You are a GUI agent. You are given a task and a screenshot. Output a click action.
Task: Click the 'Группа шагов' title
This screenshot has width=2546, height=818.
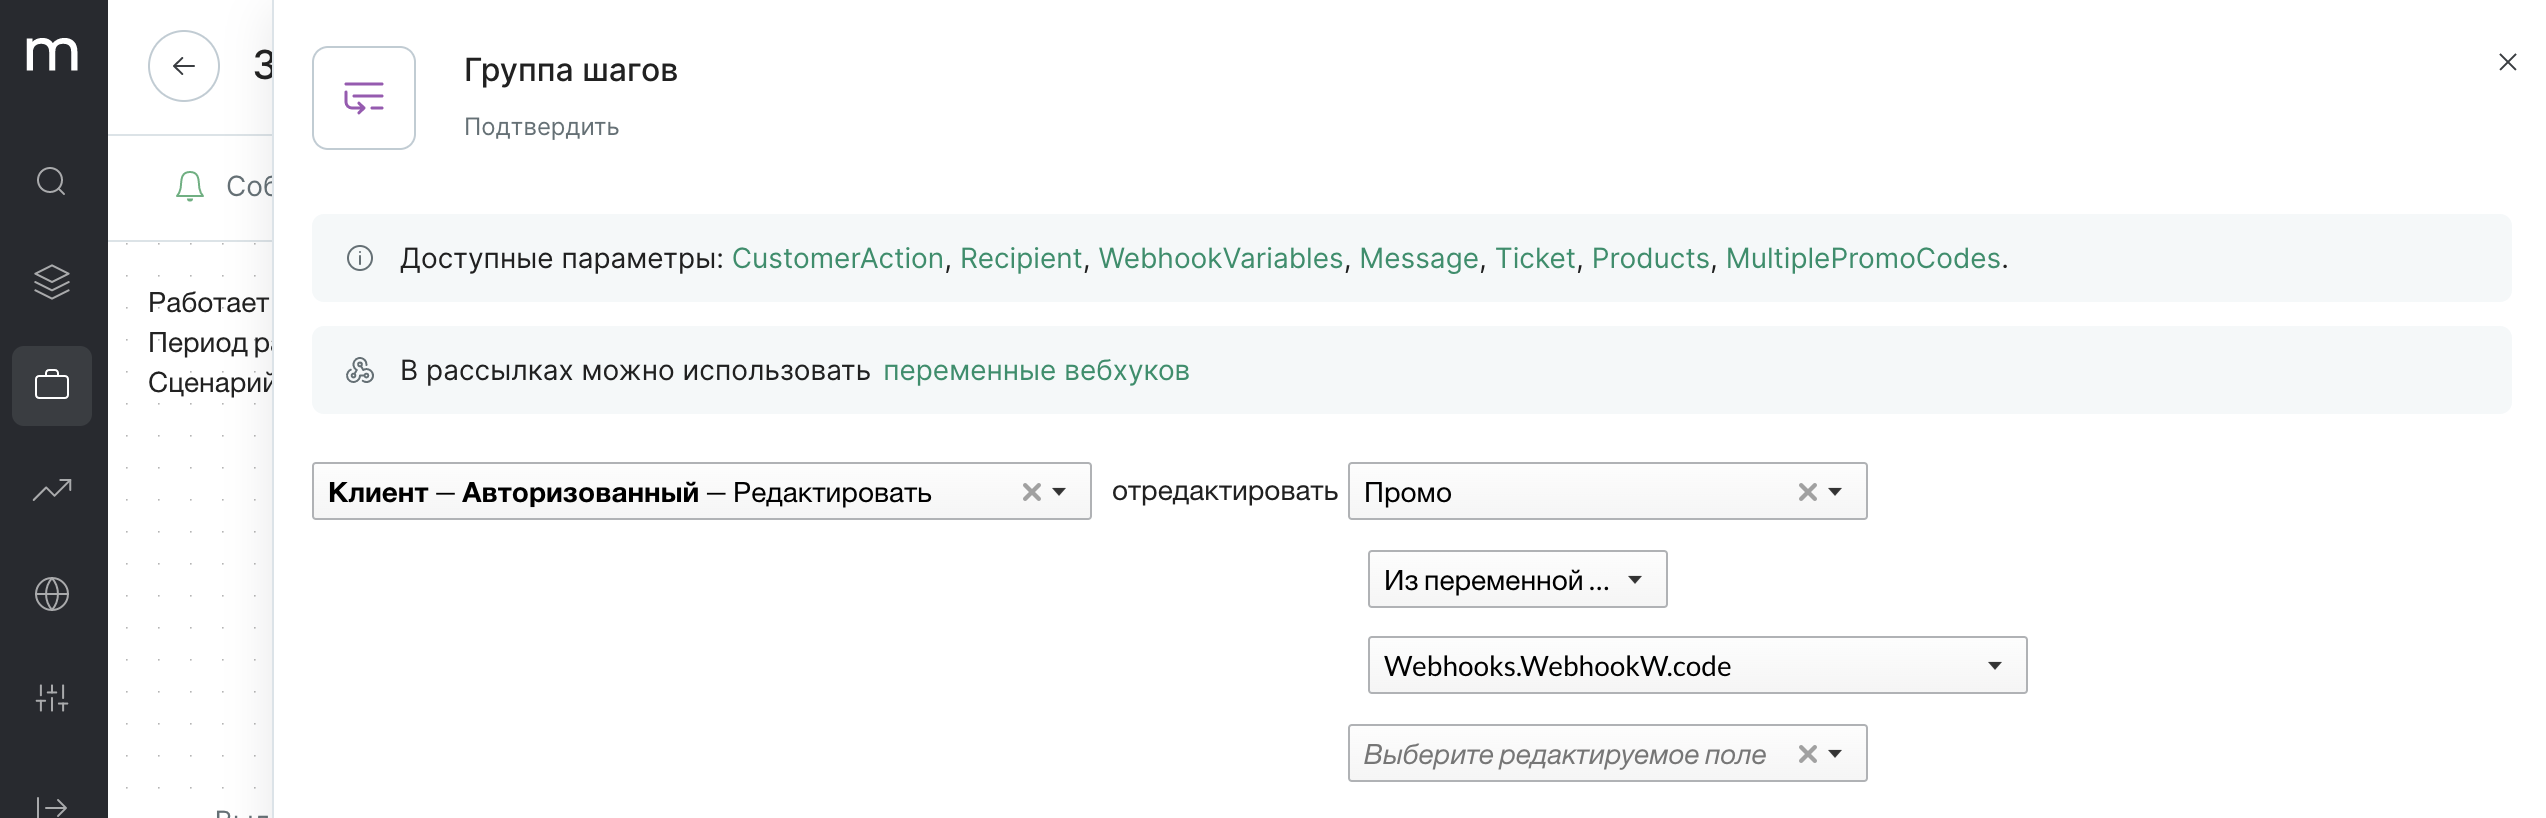tap(570, 70)
